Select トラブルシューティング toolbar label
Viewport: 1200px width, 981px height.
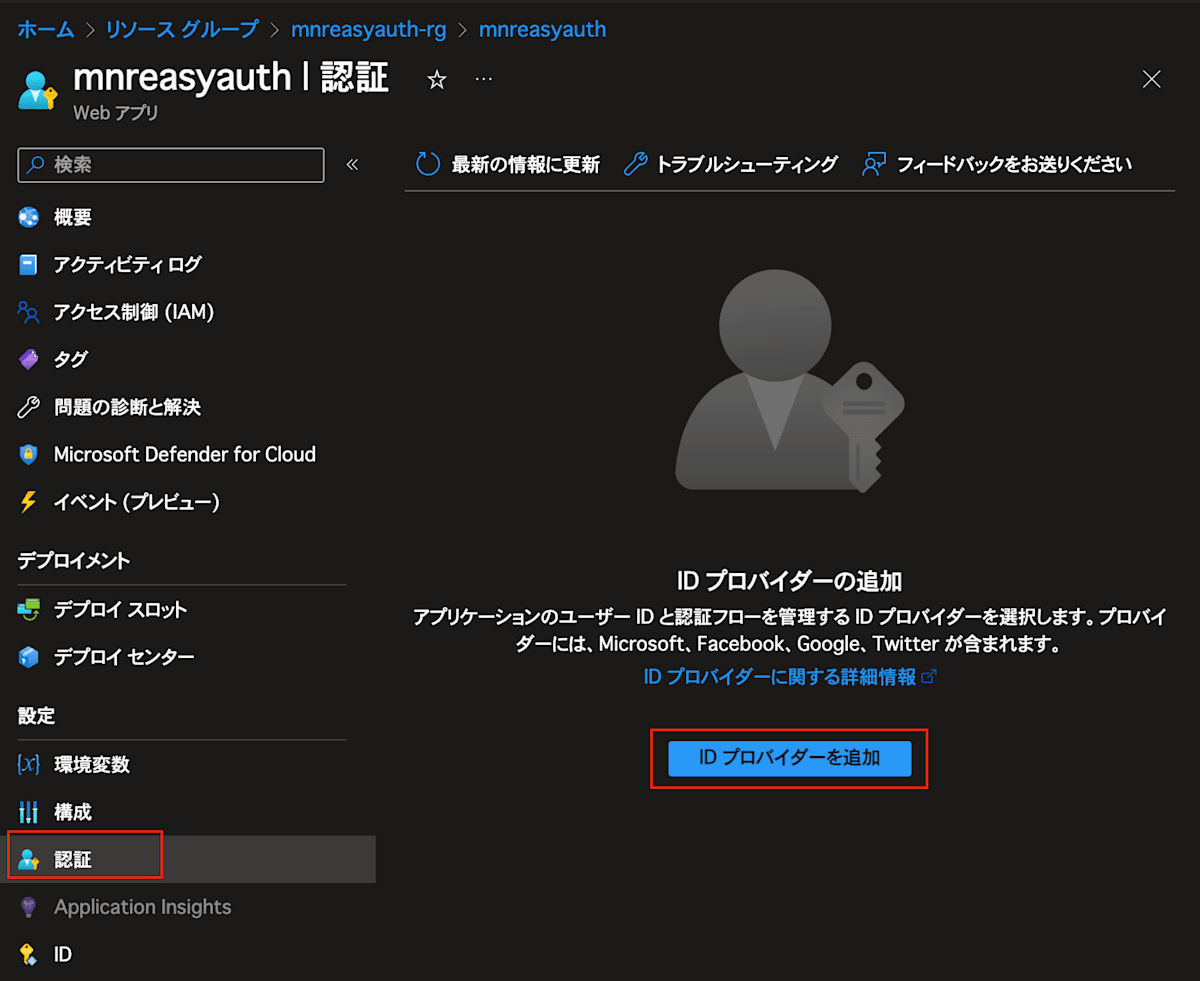[747, 165]
